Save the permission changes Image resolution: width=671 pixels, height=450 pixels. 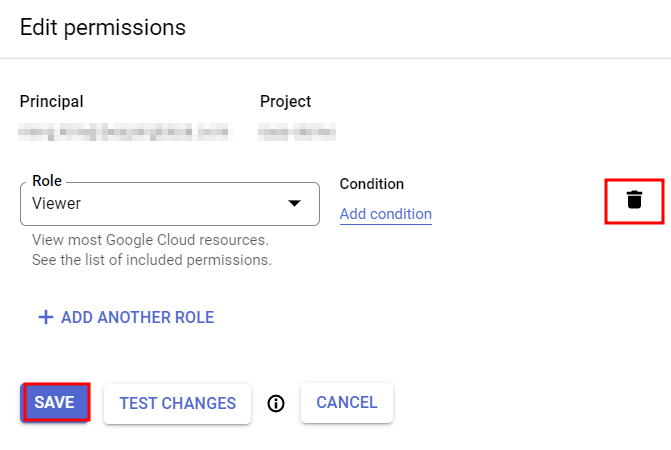pyautogui.click(x=55, y=402)
